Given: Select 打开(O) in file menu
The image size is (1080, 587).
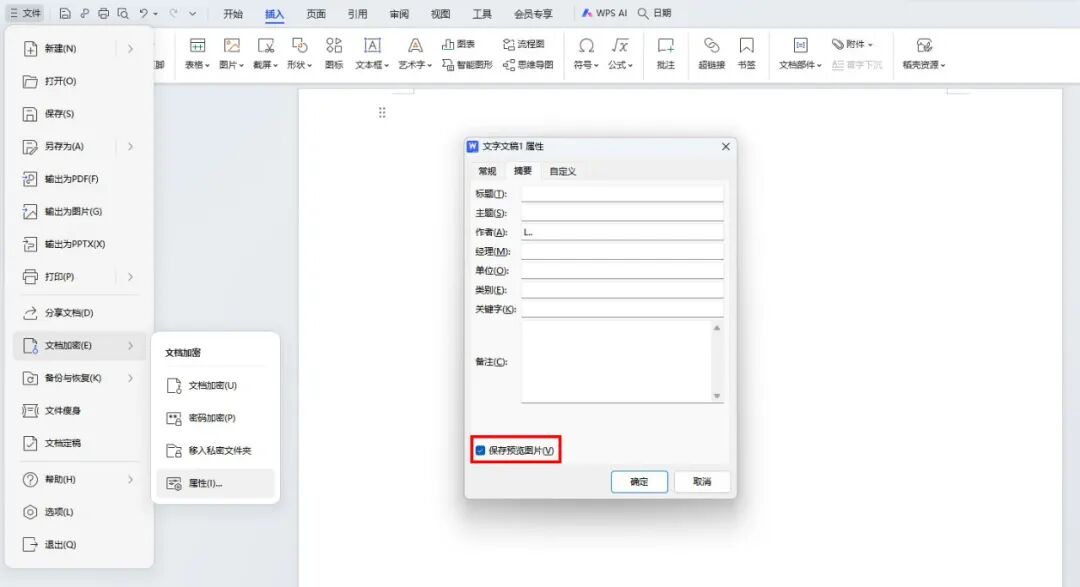Looking at the screenshot, I should [79, 81].
